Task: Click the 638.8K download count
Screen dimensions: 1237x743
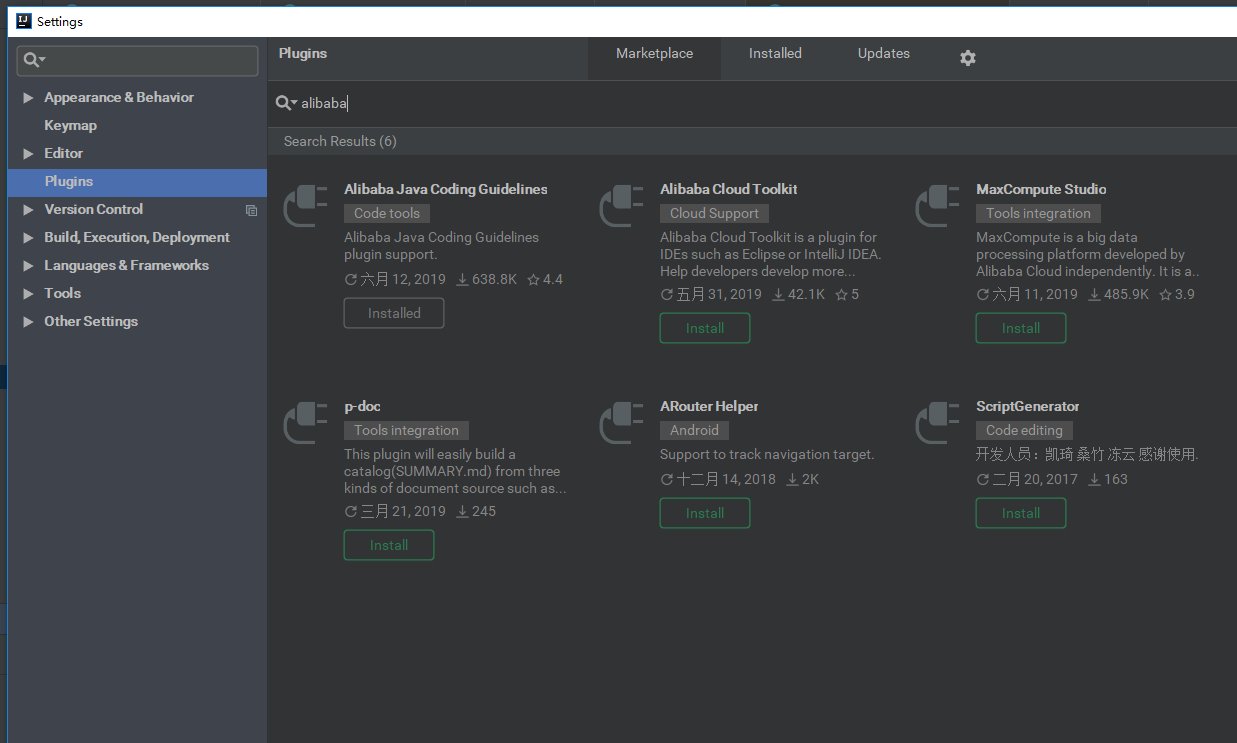Action: [487, 280]
